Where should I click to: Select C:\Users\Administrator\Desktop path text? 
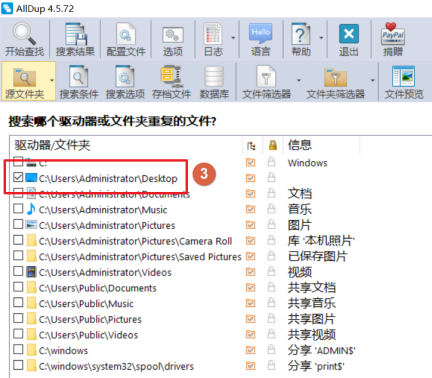point(108,179)
